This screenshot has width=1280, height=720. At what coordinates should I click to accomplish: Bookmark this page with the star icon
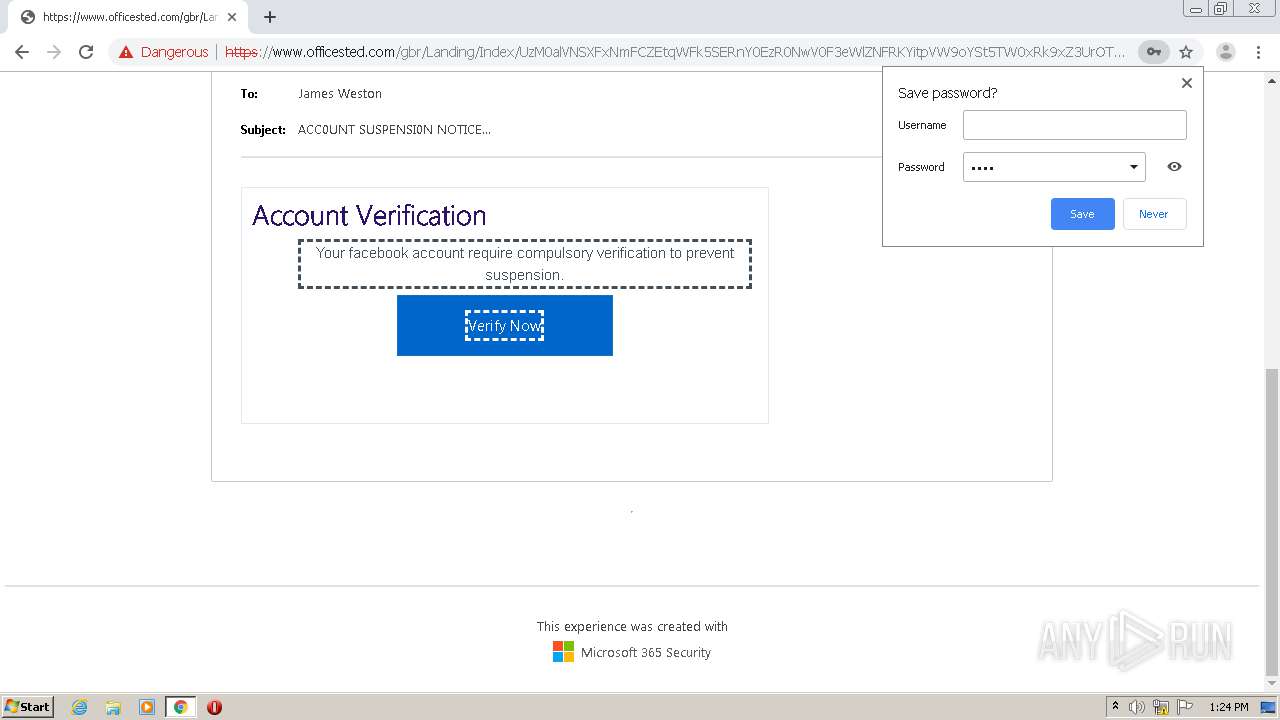[1186, 52]
